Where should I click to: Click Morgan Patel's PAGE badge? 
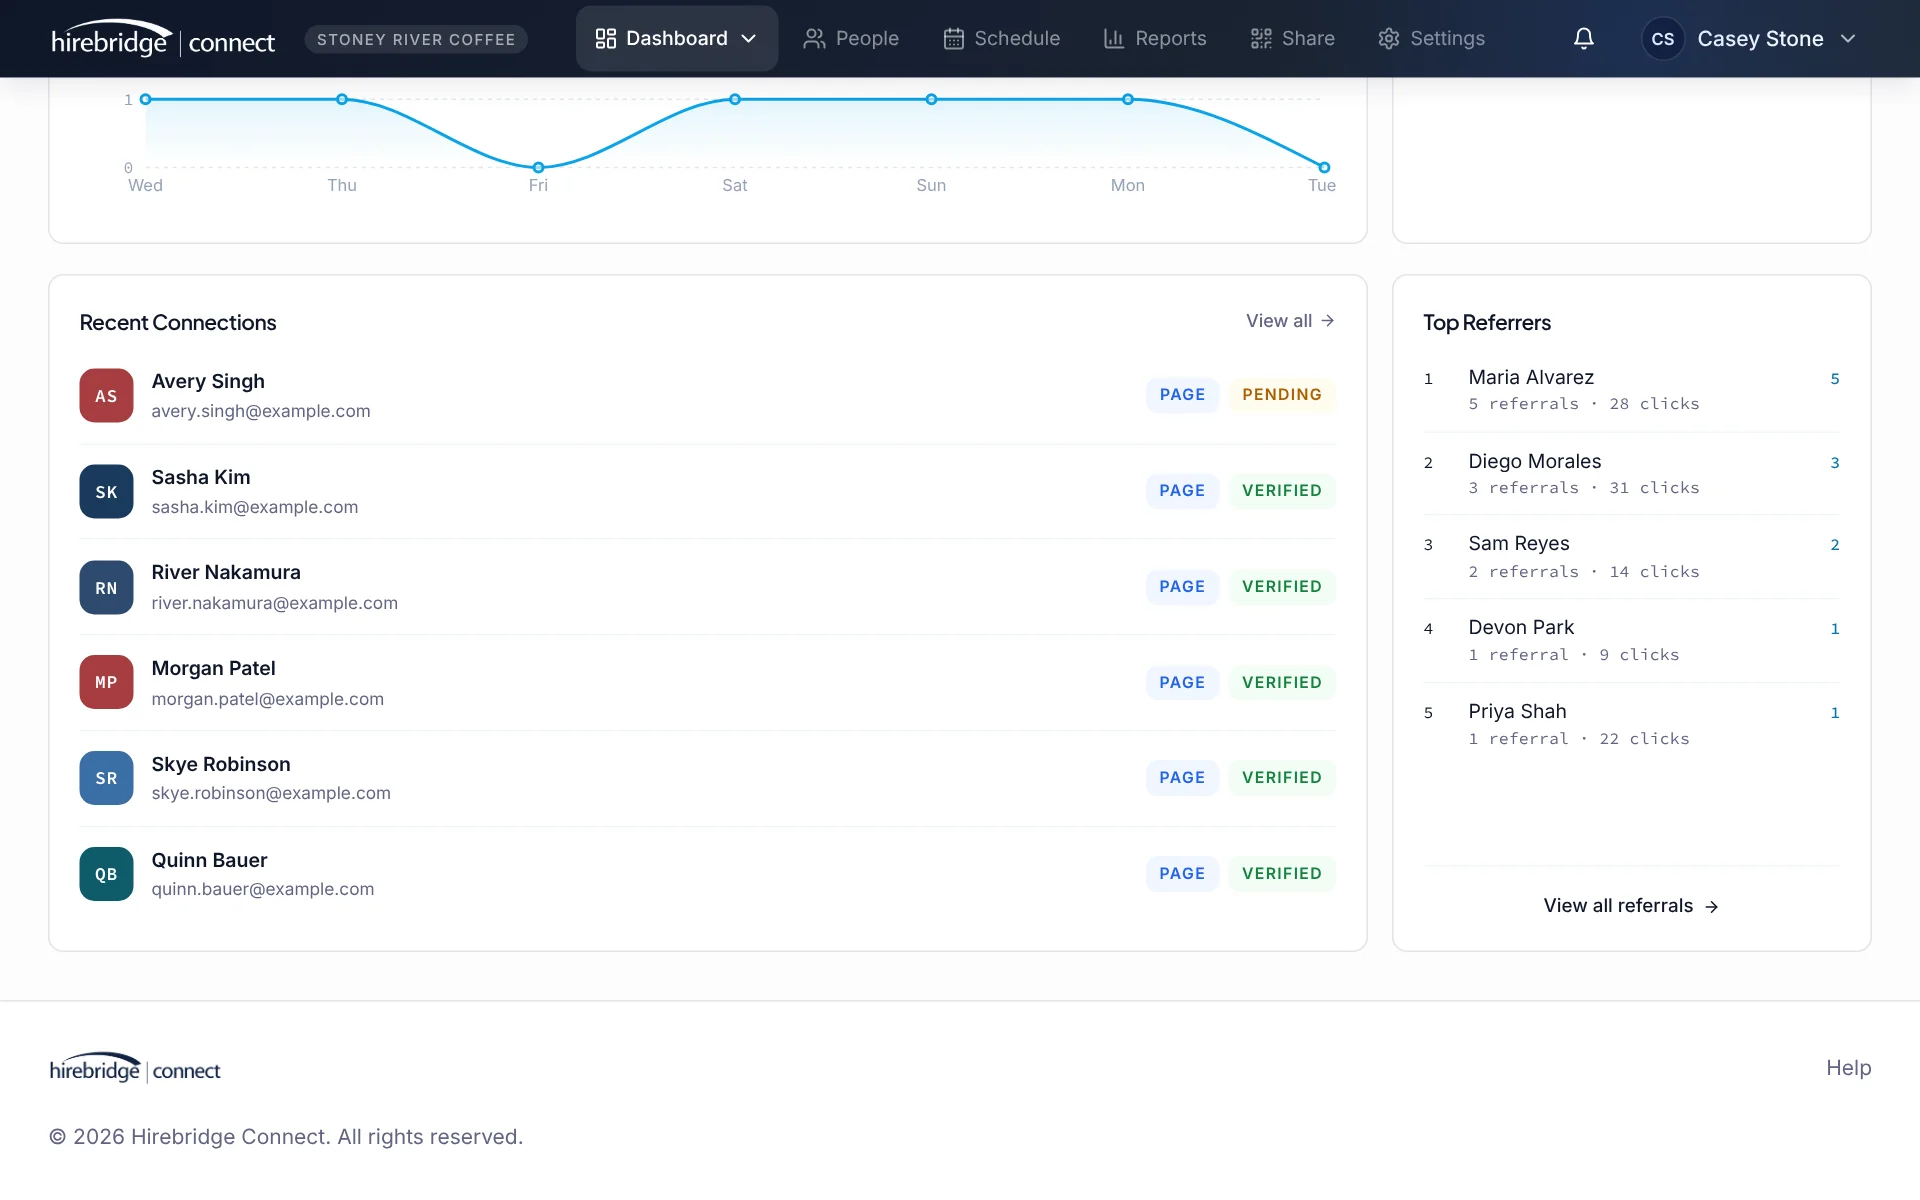(1182, 683)
